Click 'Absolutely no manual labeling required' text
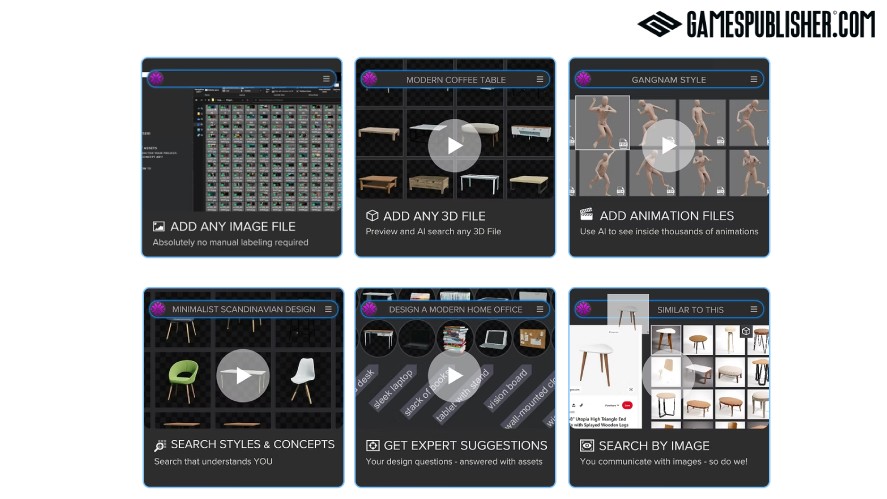The image size is (887, 499). click(x=230, y=242)
